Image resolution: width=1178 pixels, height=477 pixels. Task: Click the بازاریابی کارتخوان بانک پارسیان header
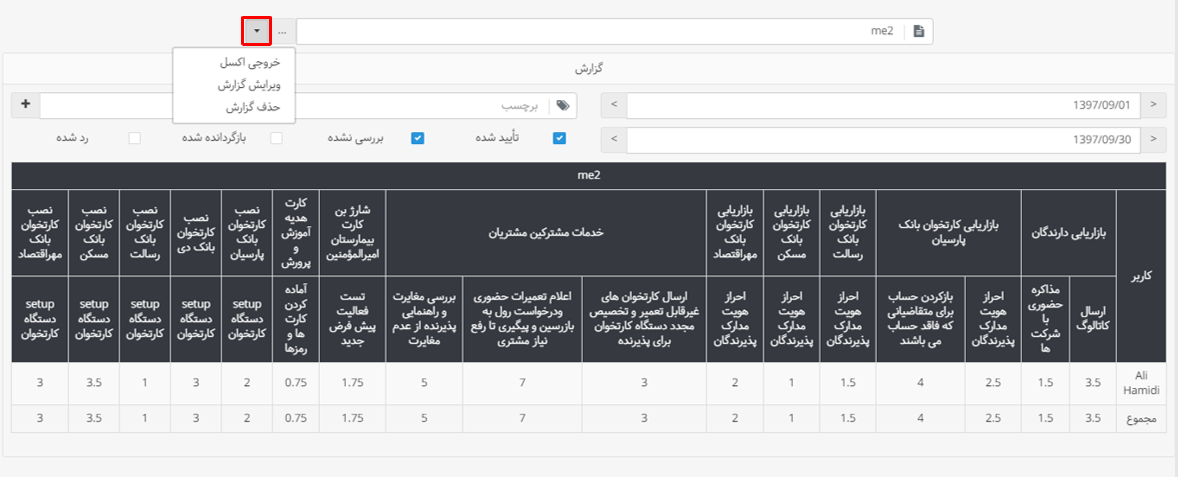949,232
